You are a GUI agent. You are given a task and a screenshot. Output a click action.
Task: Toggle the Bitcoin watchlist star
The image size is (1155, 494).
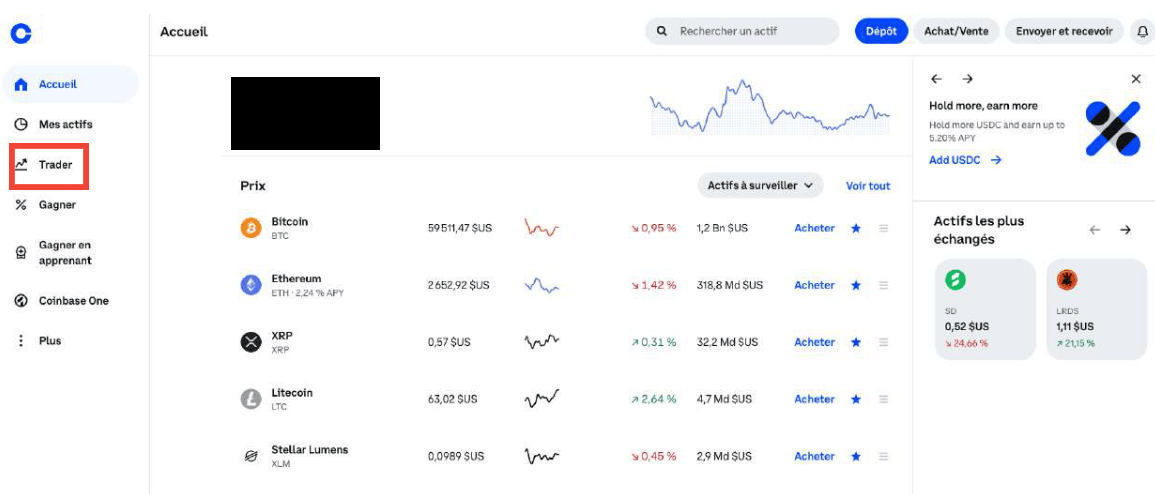(x=856, y=229)
